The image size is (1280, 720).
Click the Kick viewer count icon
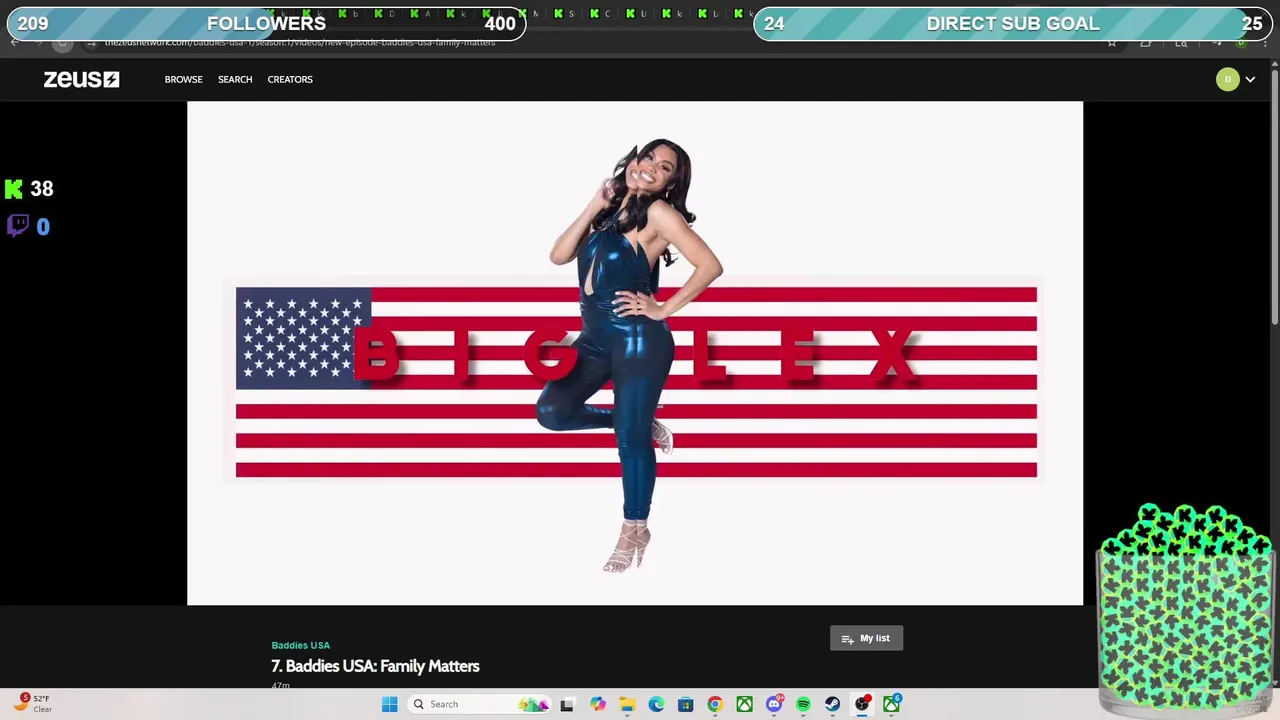tap(14, 189)
